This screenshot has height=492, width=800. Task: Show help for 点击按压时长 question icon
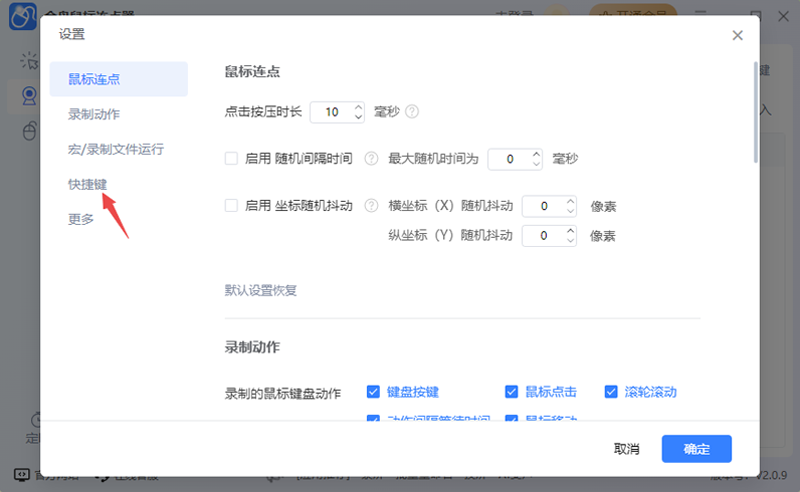click(412, 112)
